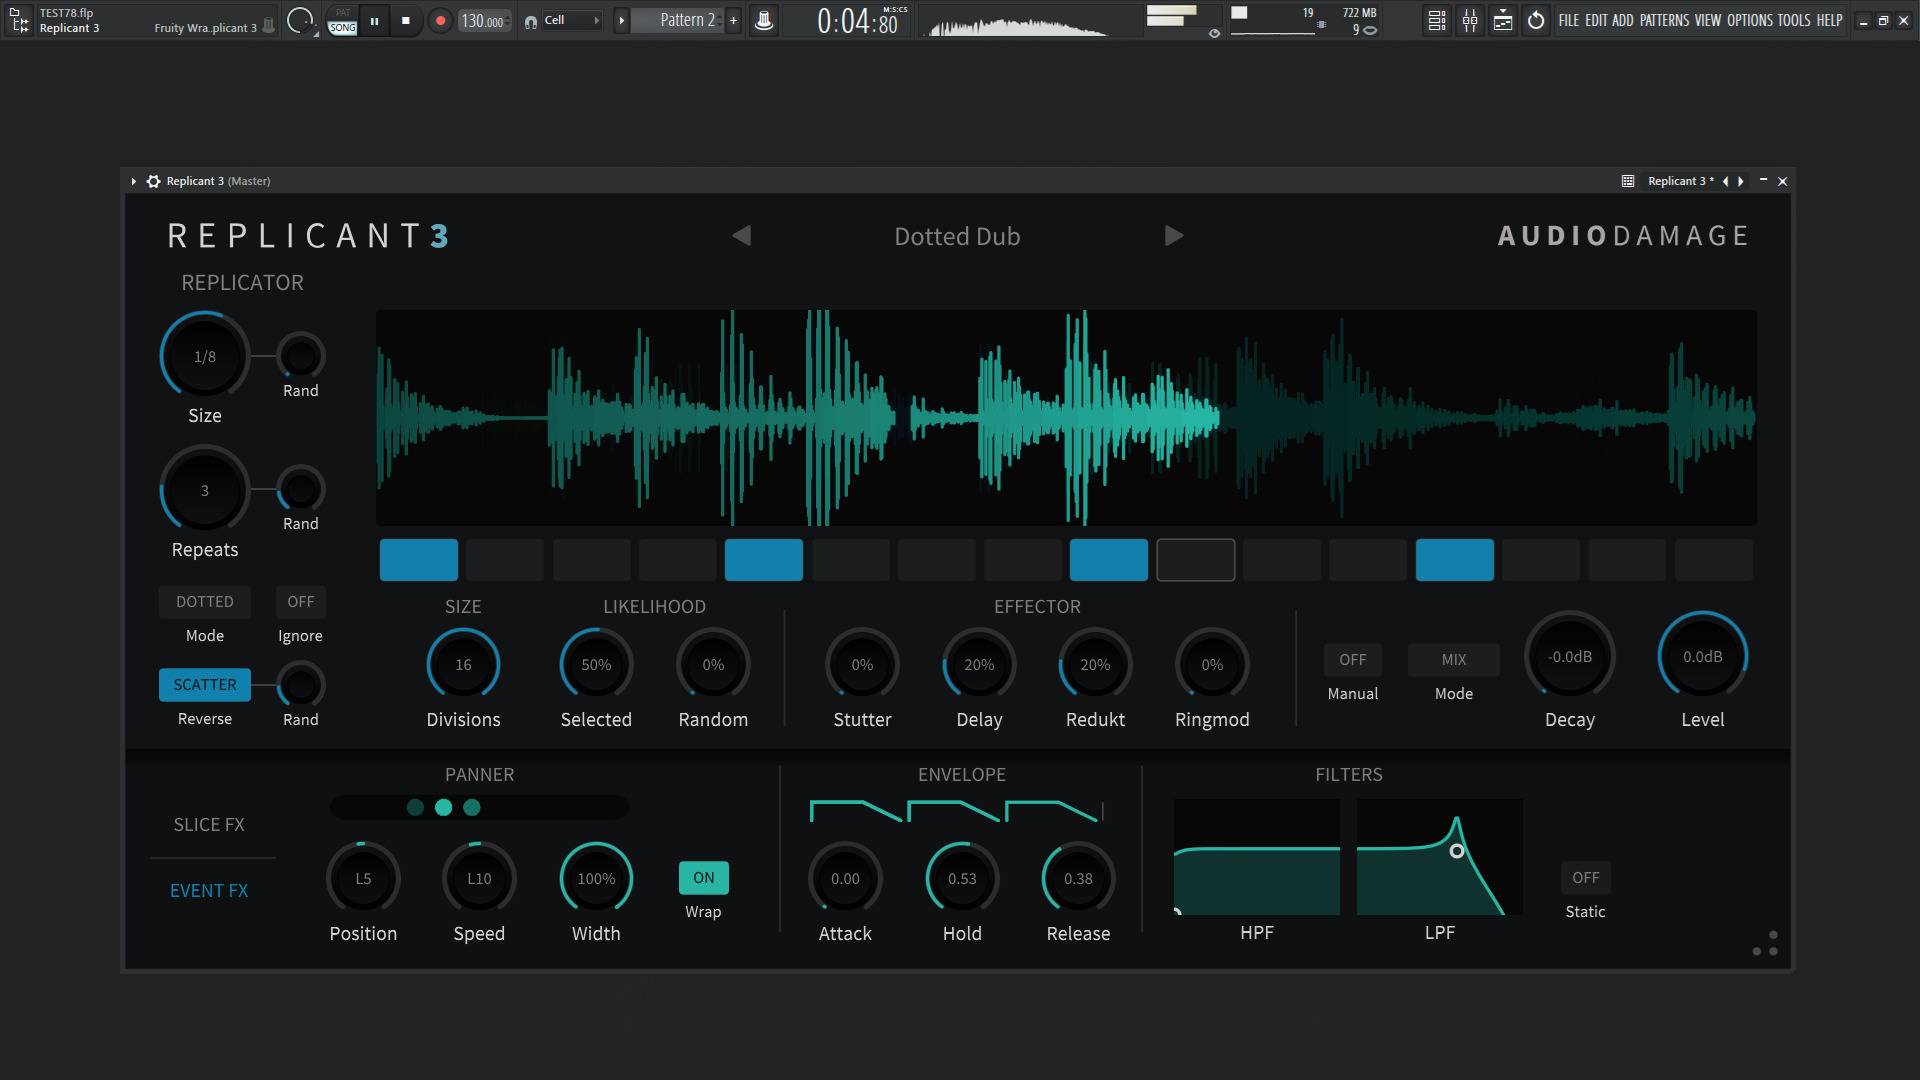Open the Pattern 2 selector dropdown

686,21
